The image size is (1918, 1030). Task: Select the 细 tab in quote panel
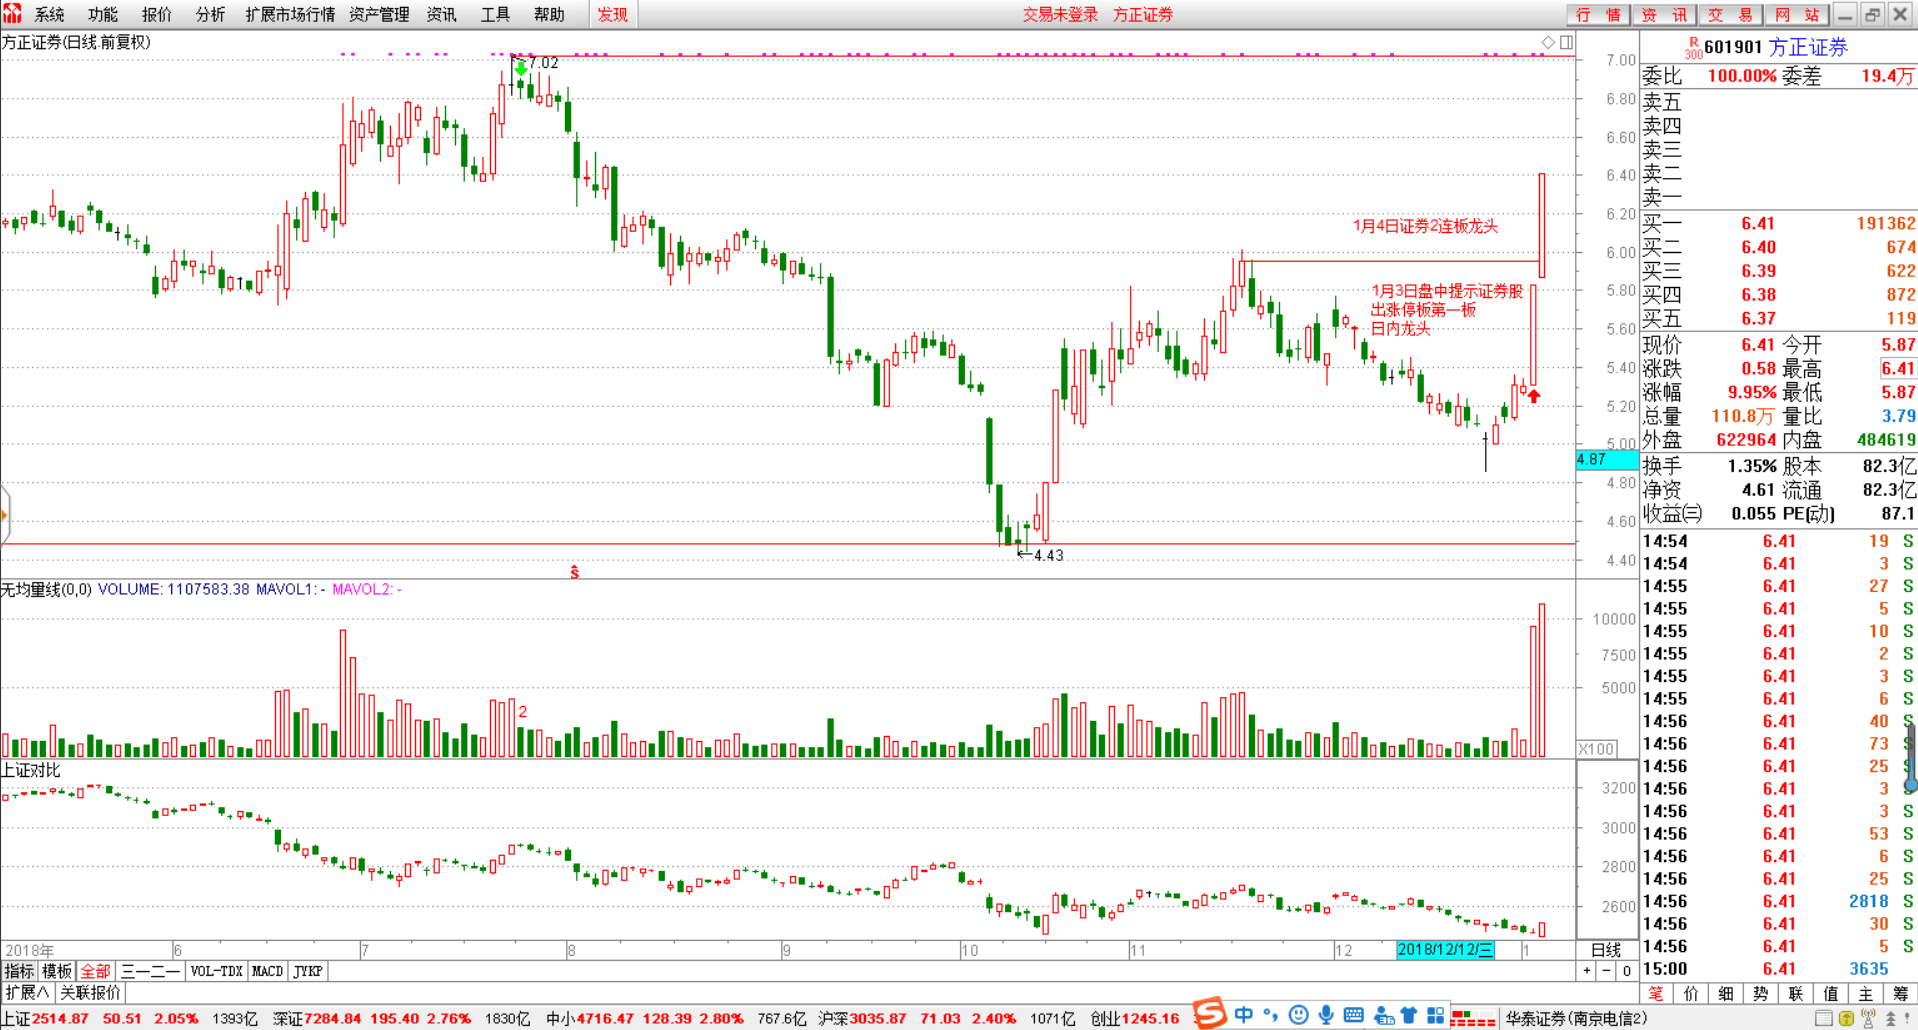1726,994
